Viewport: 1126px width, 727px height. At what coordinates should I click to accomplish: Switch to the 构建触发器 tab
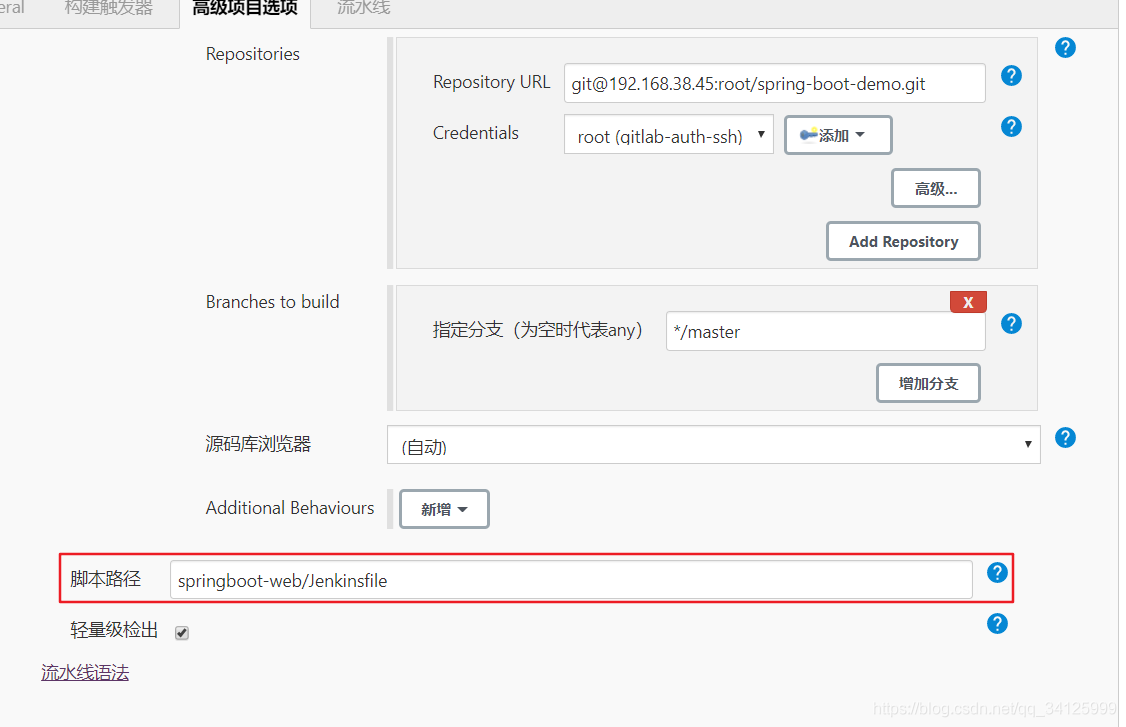coord(108,9)
